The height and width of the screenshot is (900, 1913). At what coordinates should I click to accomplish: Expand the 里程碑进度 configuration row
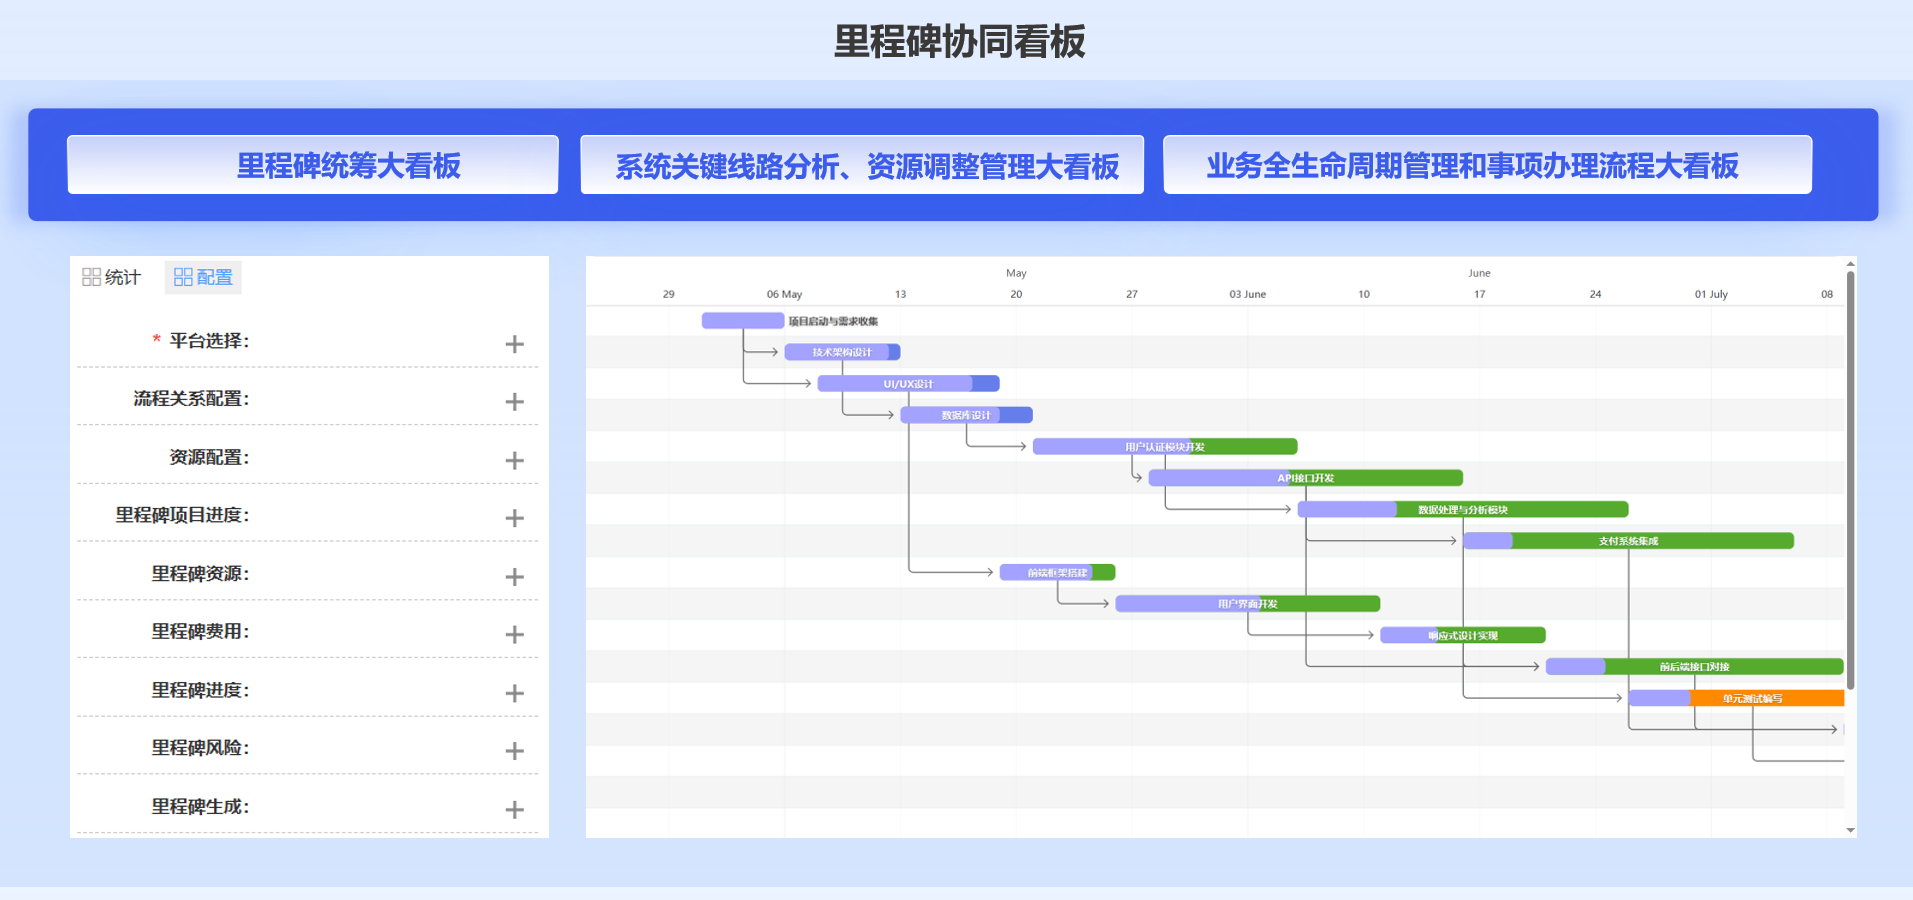coord(514,693)
